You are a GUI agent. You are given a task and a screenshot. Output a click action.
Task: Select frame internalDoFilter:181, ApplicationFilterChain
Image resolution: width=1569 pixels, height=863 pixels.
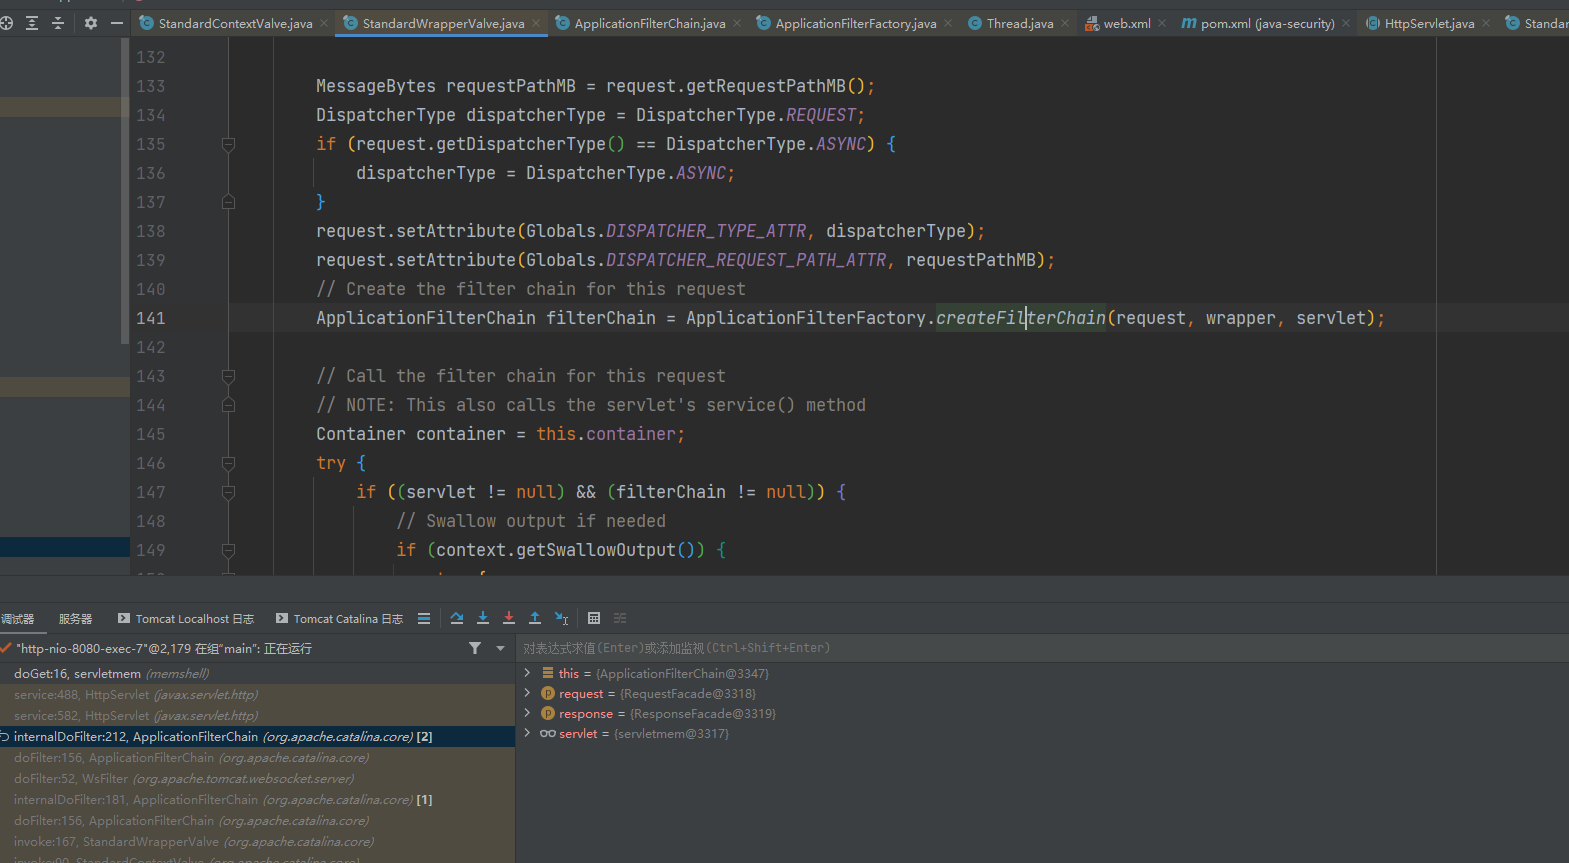tap(257, 799)
